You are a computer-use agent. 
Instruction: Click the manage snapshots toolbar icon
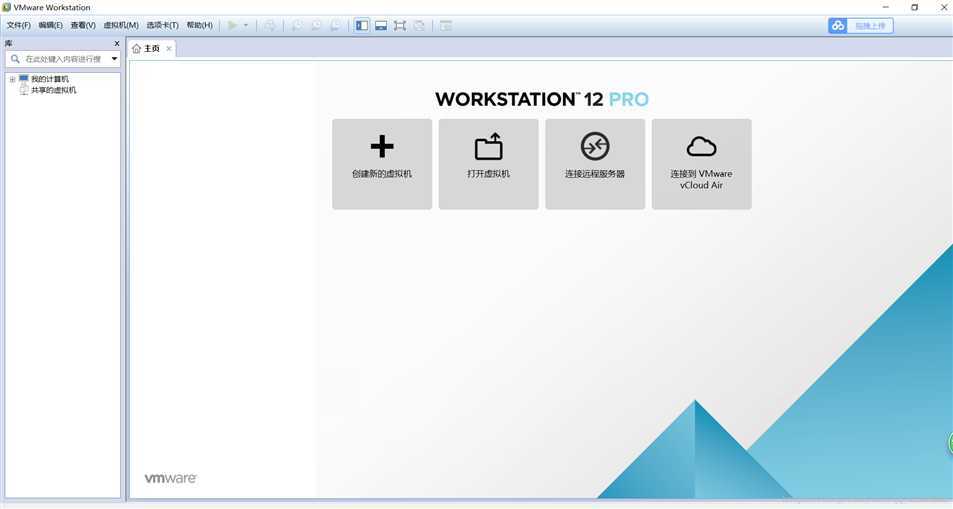click(335, 26)
